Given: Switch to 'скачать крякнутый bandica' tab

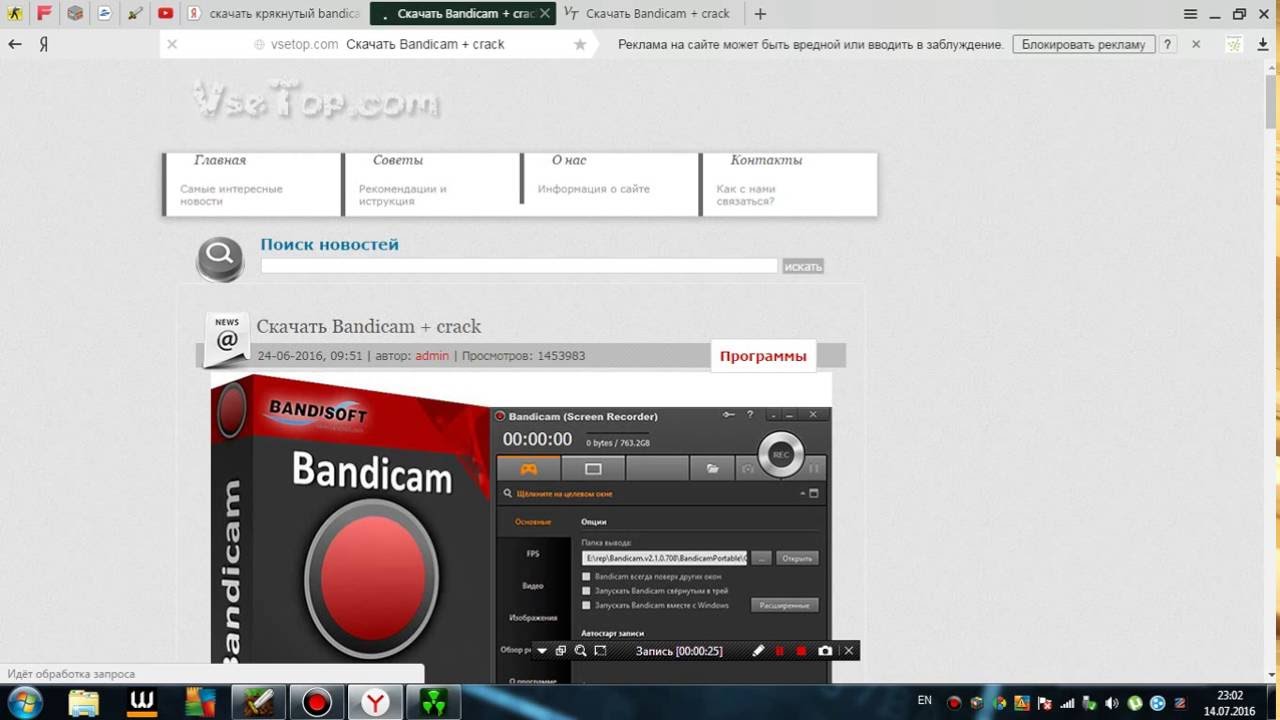Looking at the screenshot, I should tap(274, 14).
